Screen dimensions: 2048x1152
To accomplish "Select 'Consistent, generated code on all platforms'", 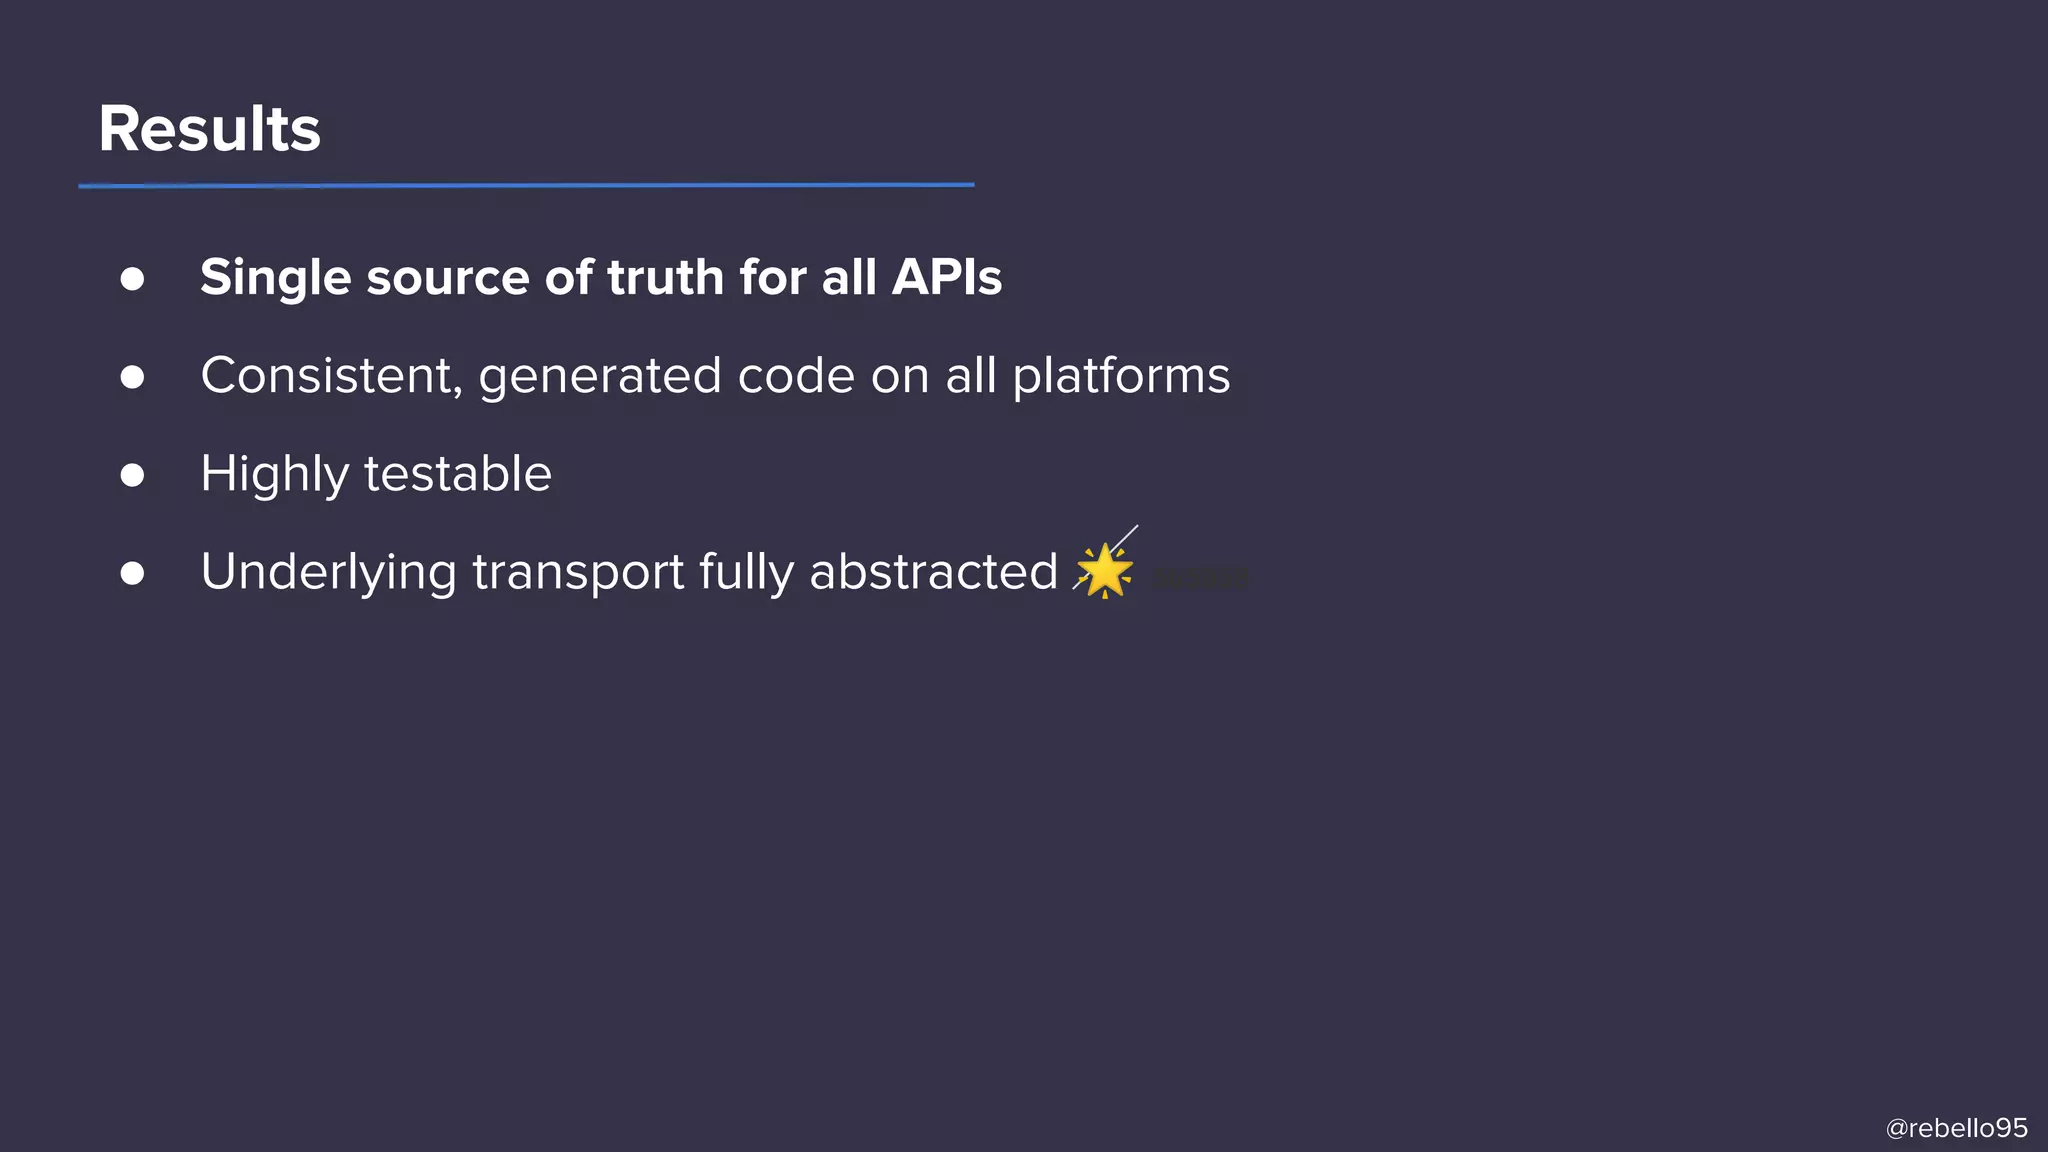I will [x=715, y=377].
